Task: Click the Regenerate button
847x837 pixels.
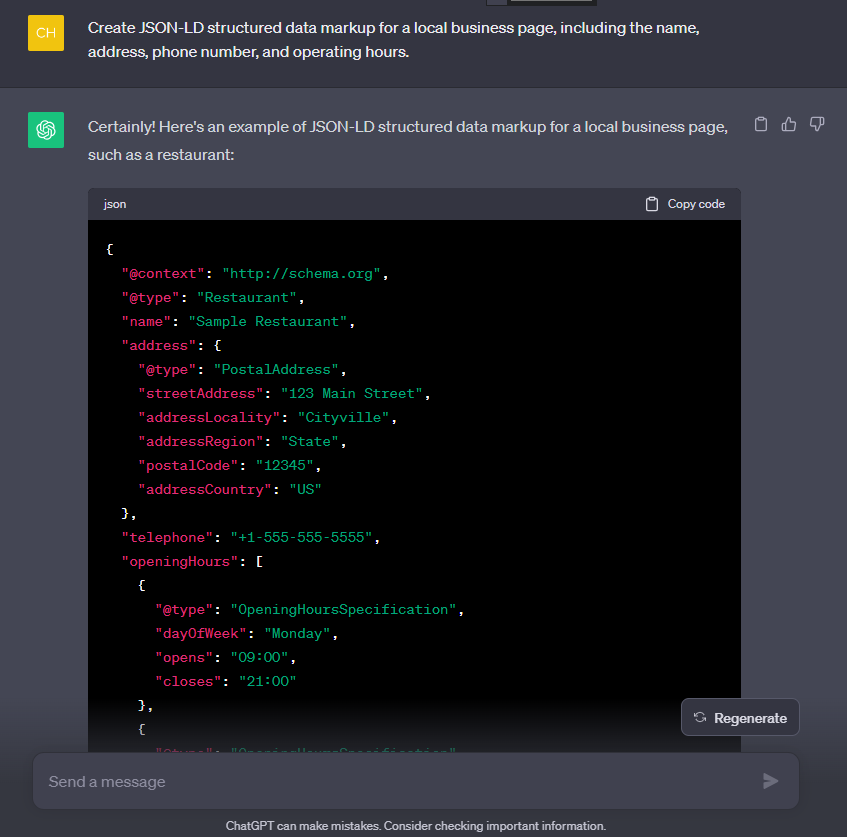Action: click(x=740, y=718)
